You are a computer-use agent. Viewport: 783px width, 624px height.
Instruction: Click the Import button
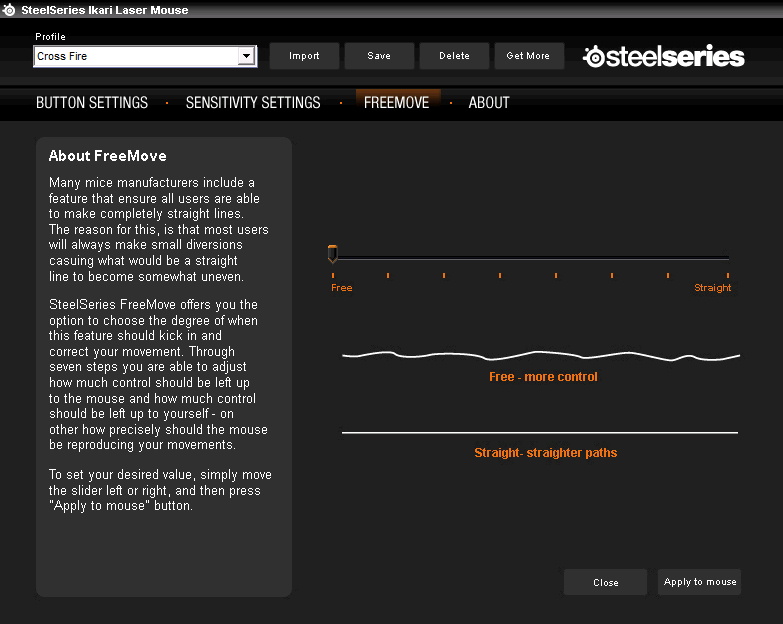click(304, 56)
